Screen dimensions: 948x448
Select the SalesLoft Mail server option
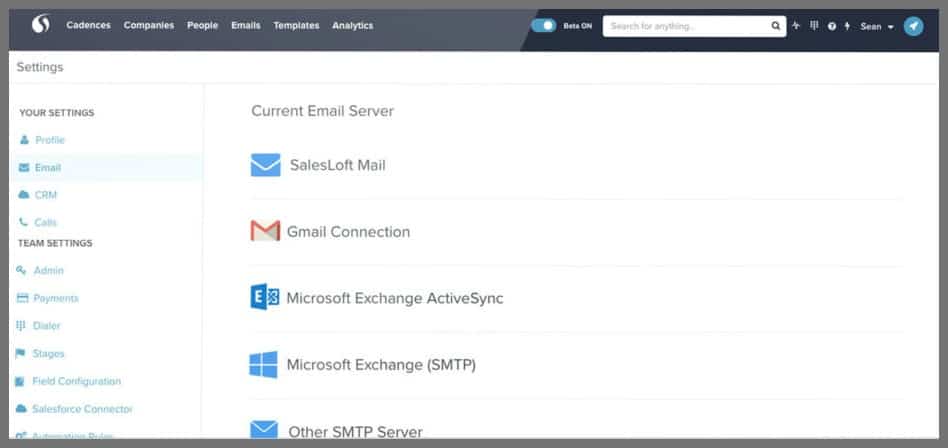pos(337,165)
